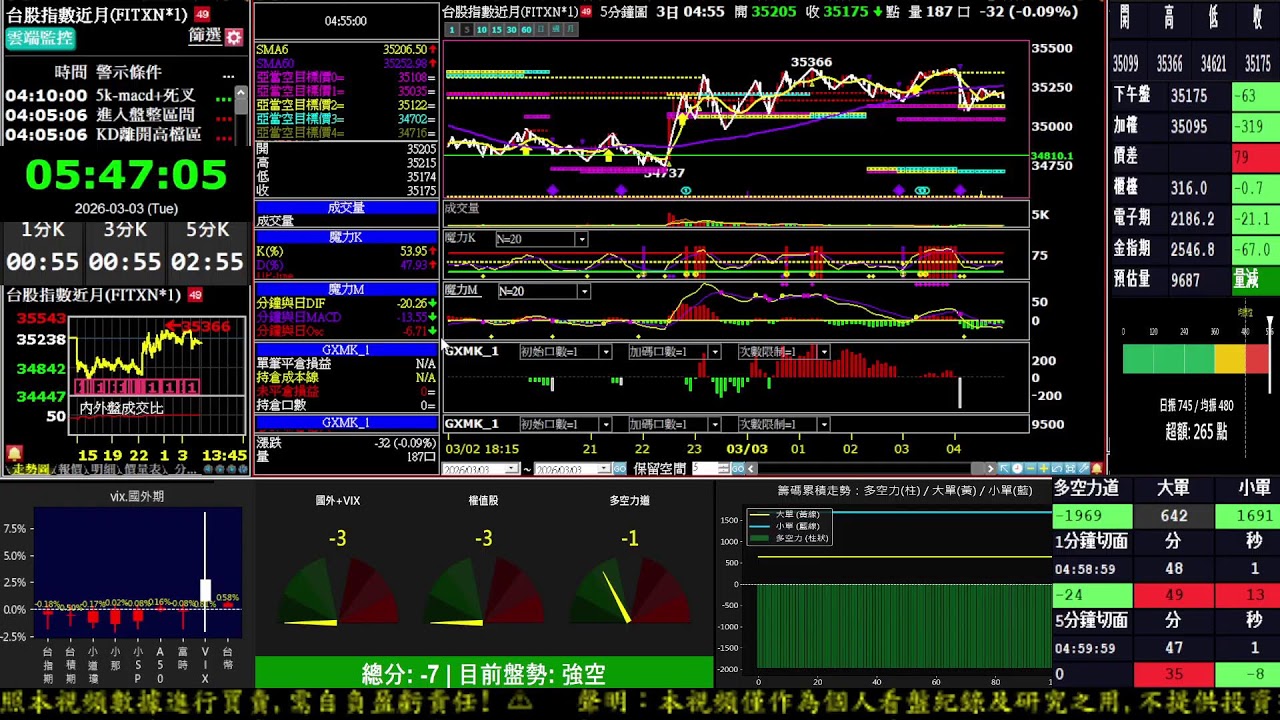Click 保留空間 value input field
This screenshot has width=1280, height=720.
point(704,468)
